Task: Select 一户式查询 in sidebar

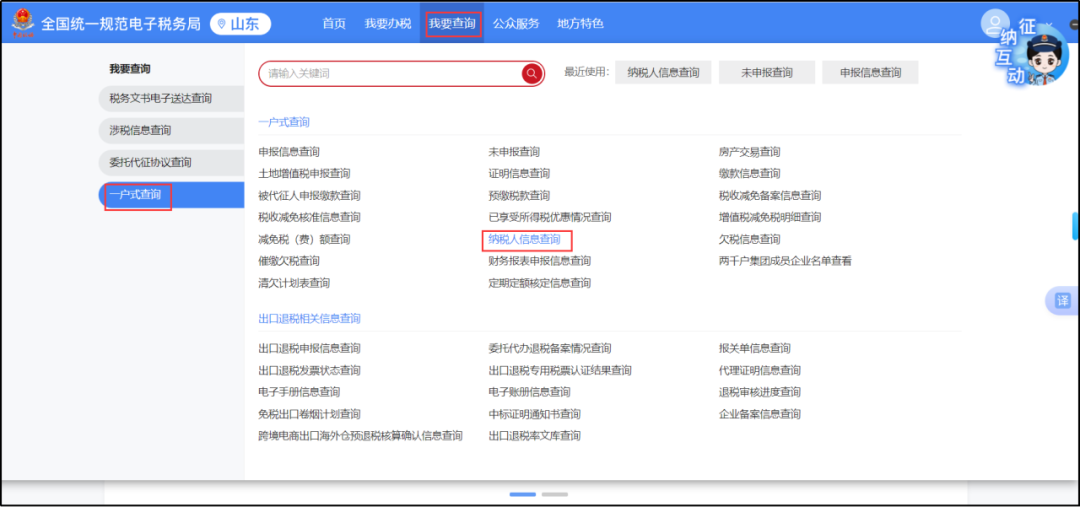Action: [x=172, y=195]
